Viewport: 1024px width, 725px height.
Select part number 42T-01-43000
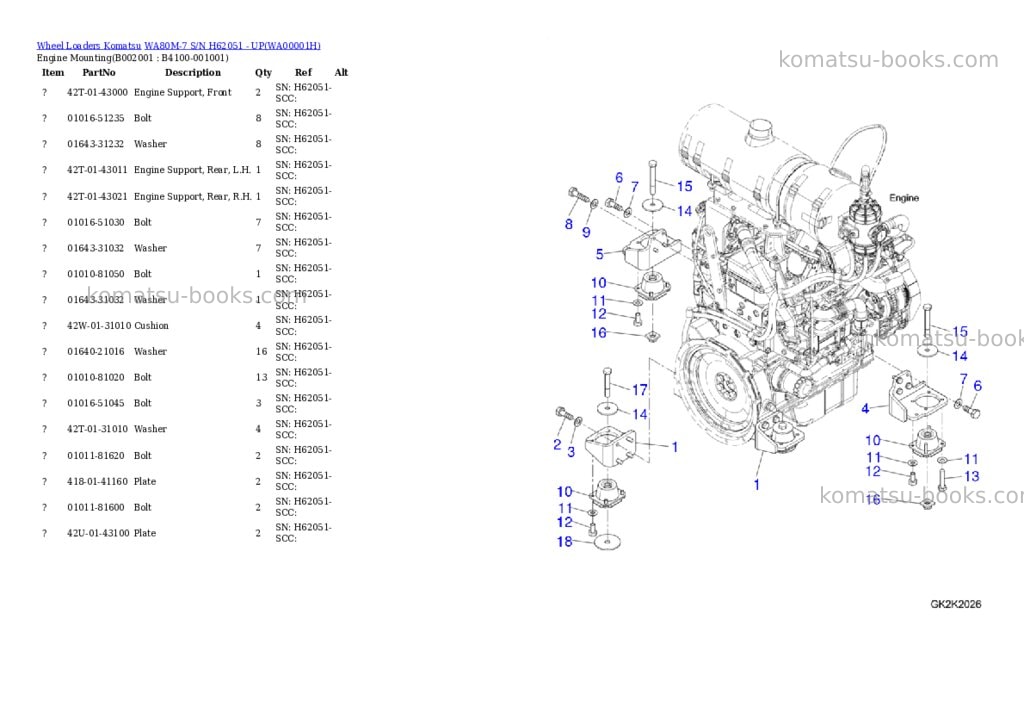(97, 93)
